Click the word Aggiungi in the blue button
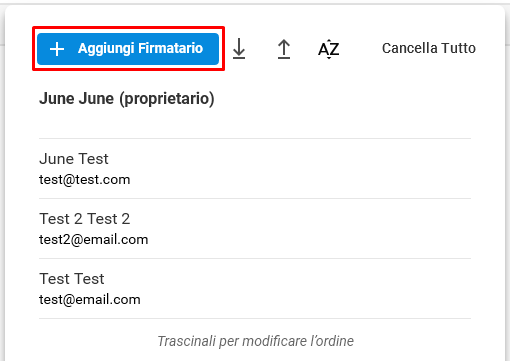 106,49
